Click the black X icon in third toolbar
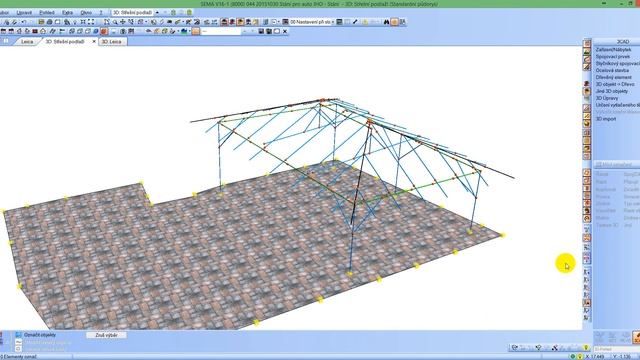This screenshot has height=360, width=640. tap(285, 31)
